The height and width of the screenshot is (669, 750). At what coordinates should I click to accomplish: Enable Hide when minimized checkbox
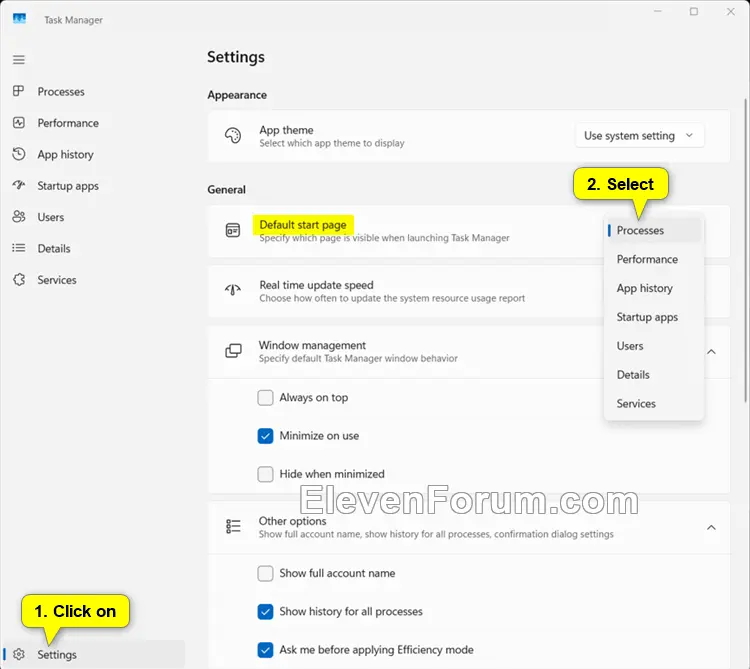point(265,474)
